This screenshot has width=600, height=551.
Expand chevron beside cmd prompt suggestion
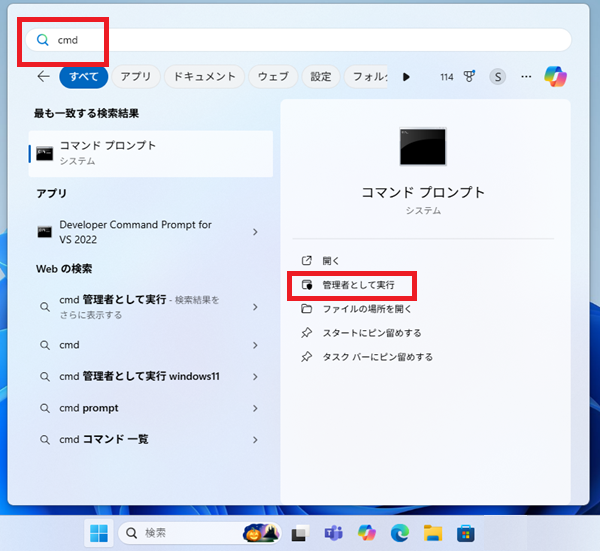coord(255,408)
